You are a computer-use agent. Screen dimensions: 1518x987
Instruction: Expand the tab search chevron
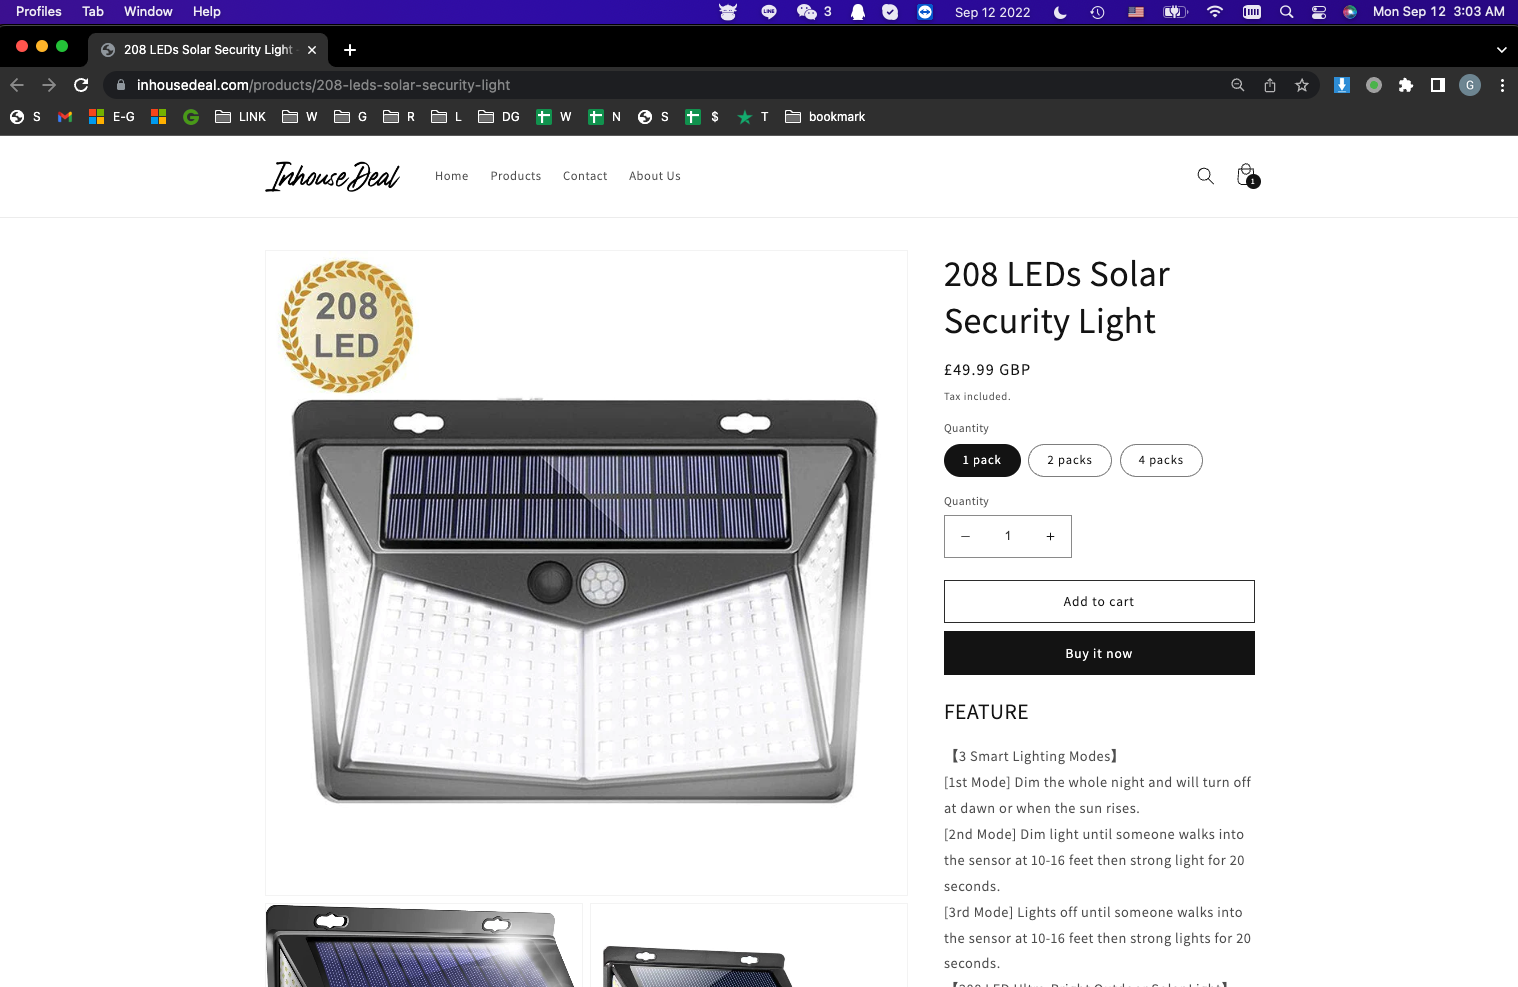click(1501, 50)
